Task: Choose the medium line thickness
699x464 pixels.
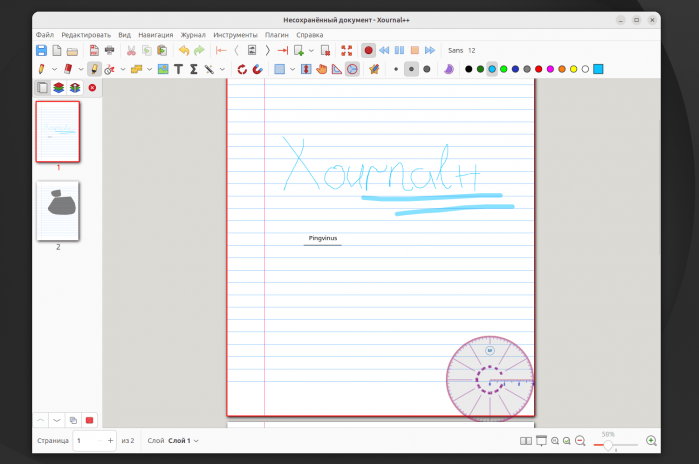Action: tap(411, 69)
